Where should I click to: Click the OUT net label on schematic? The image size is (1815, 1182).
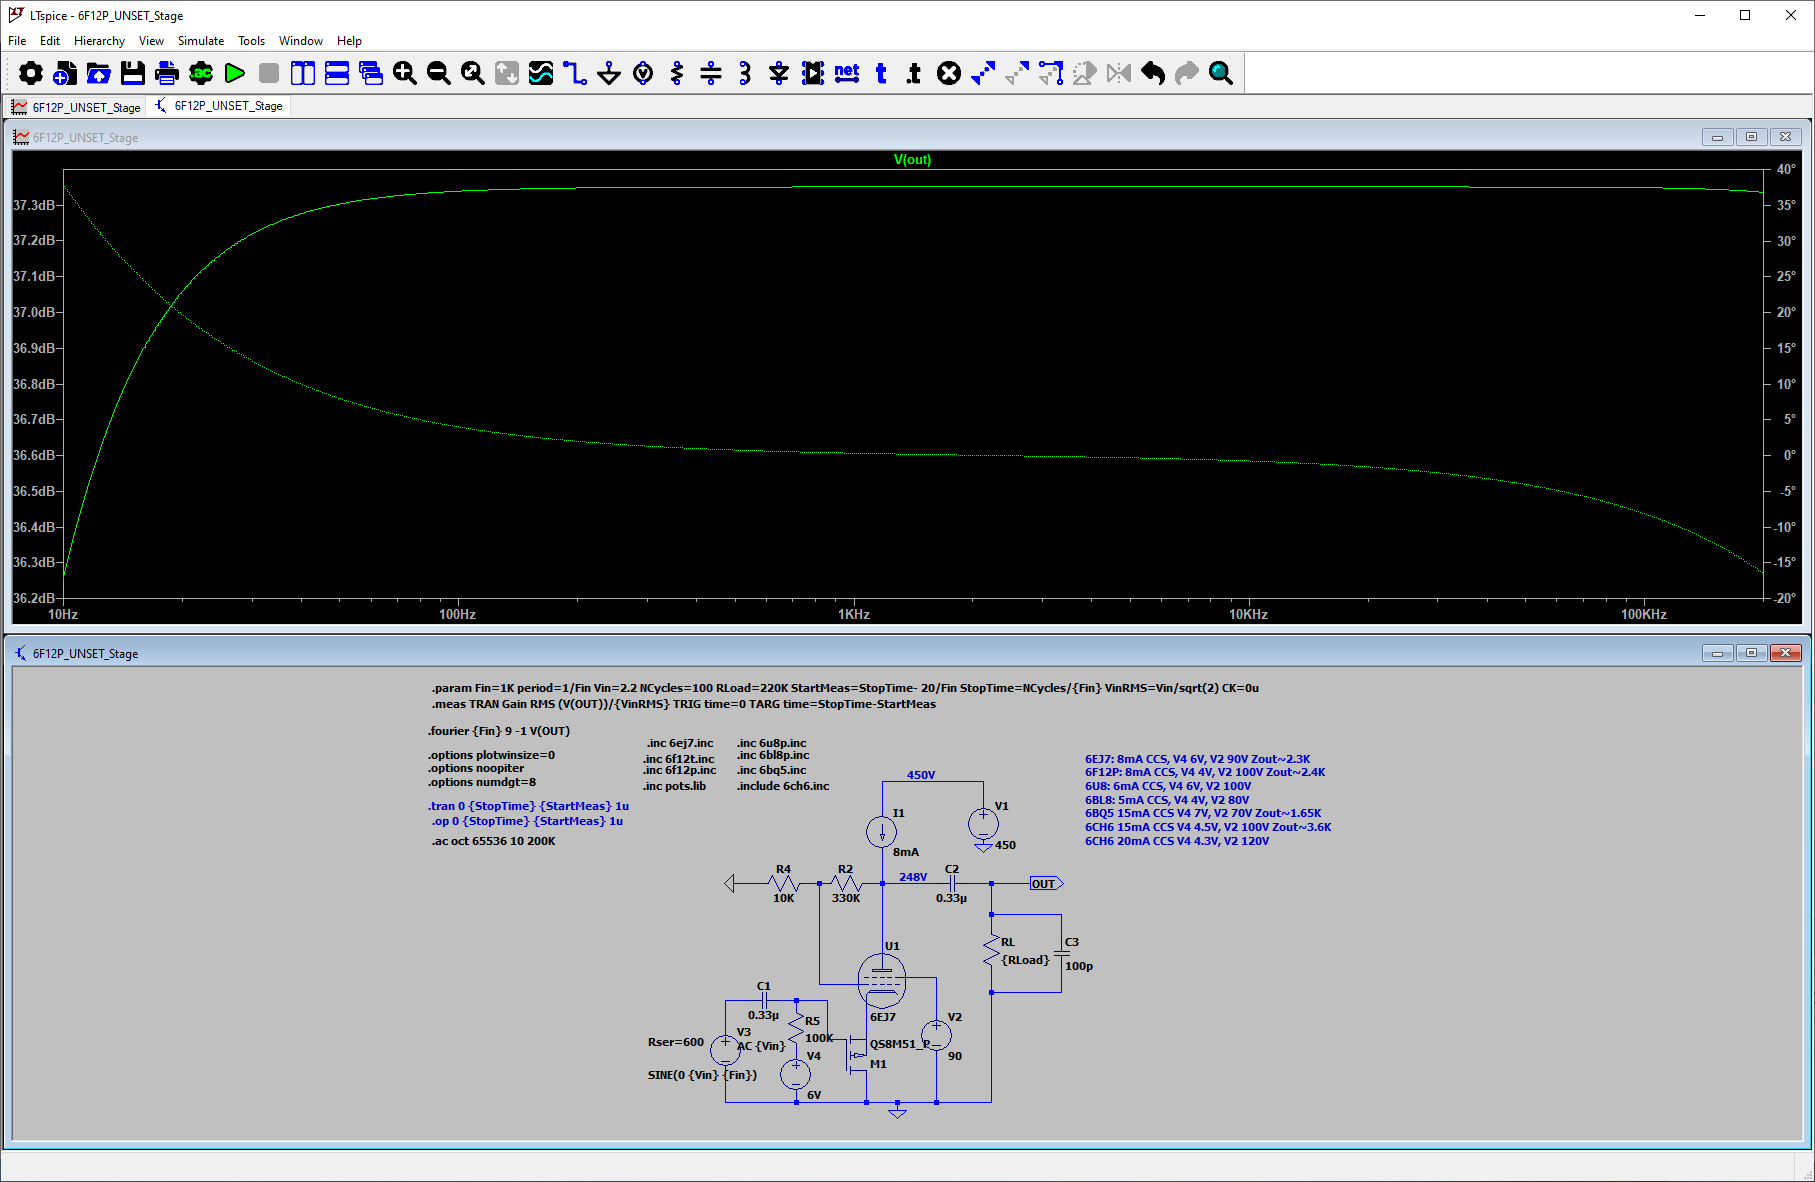pyautogui.click(x=1046, y=884)
